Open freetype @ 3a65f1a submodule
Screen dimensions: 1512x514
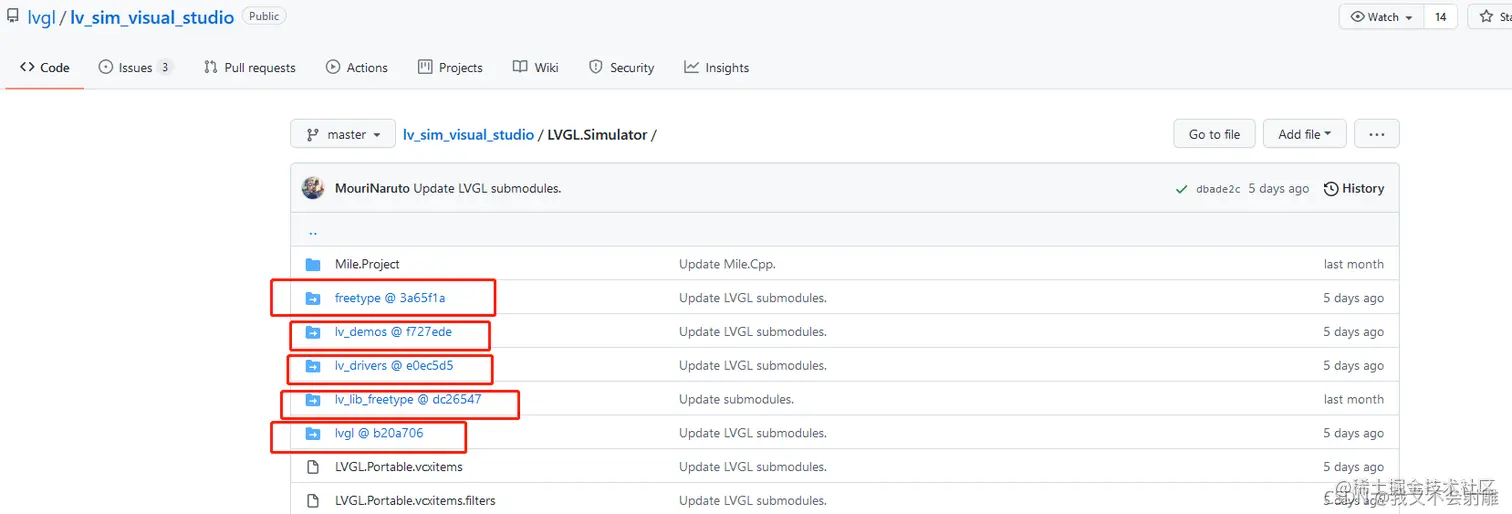390,298
